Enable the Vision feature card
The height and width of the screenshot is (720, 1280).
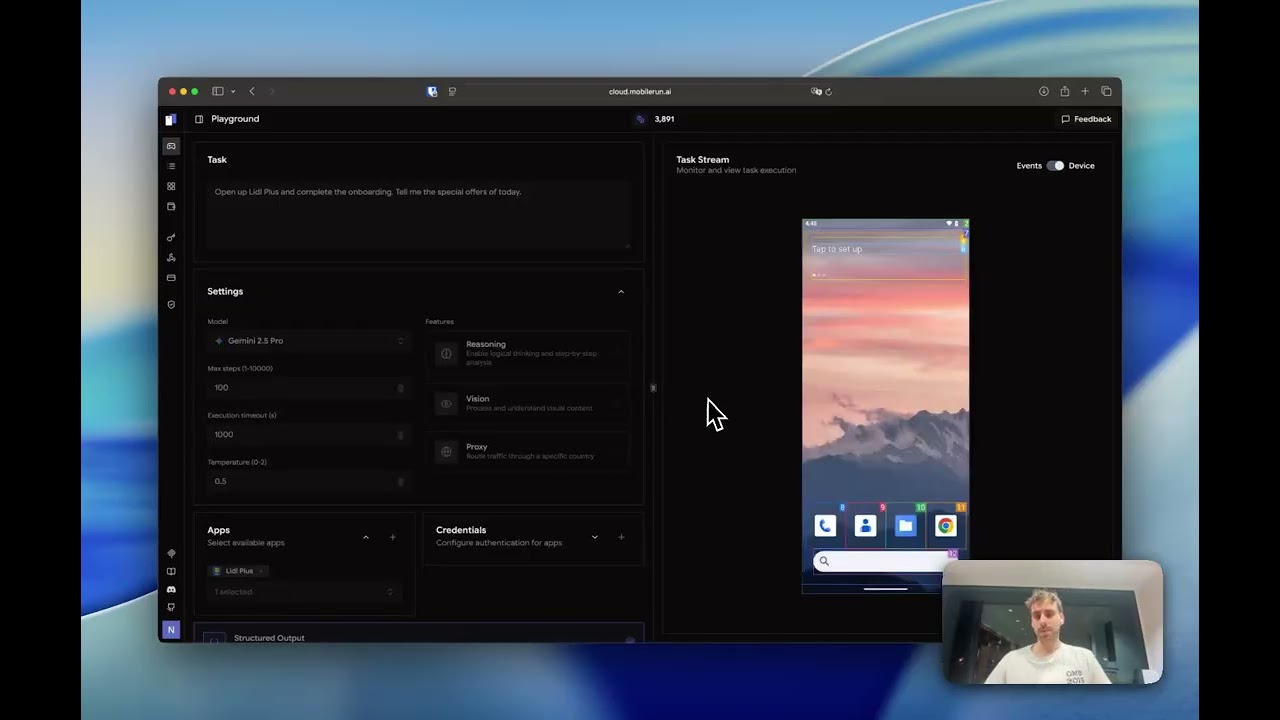coord(529,404)
